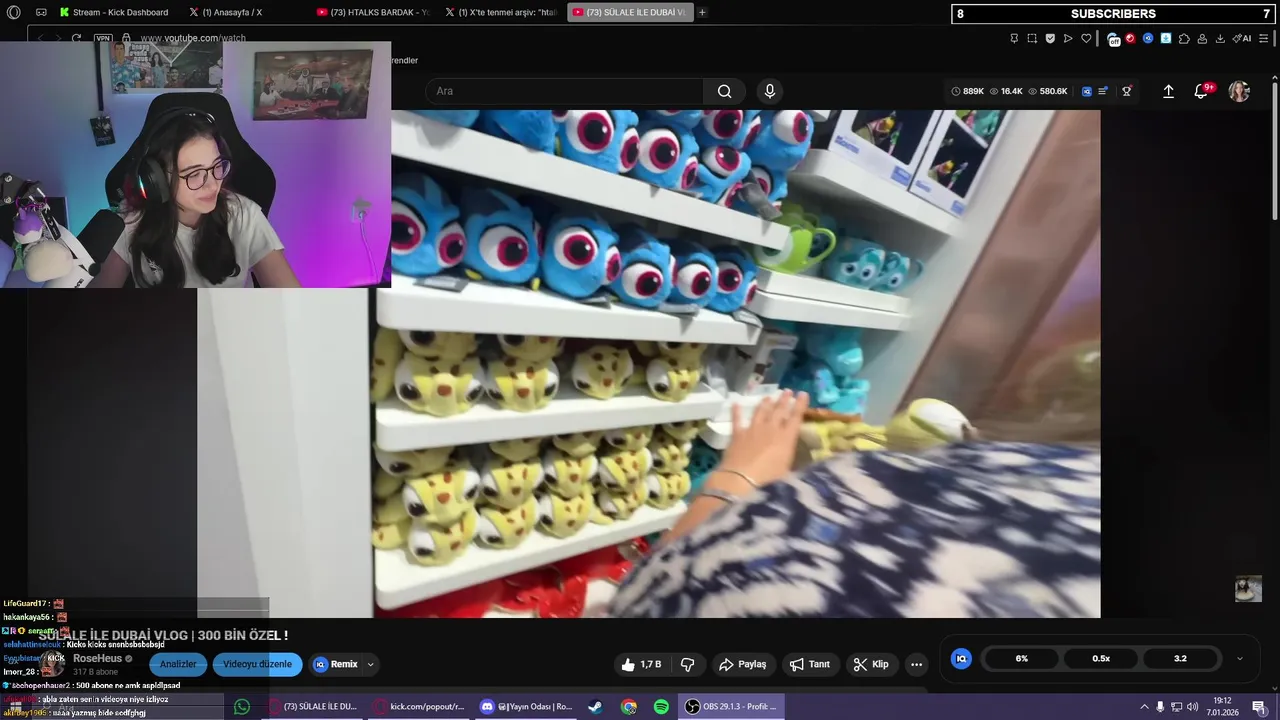Screen dimensions: 1280x720
Task: Open the OBS 29.1.3 taskbar window
Action: pos(731,707)
